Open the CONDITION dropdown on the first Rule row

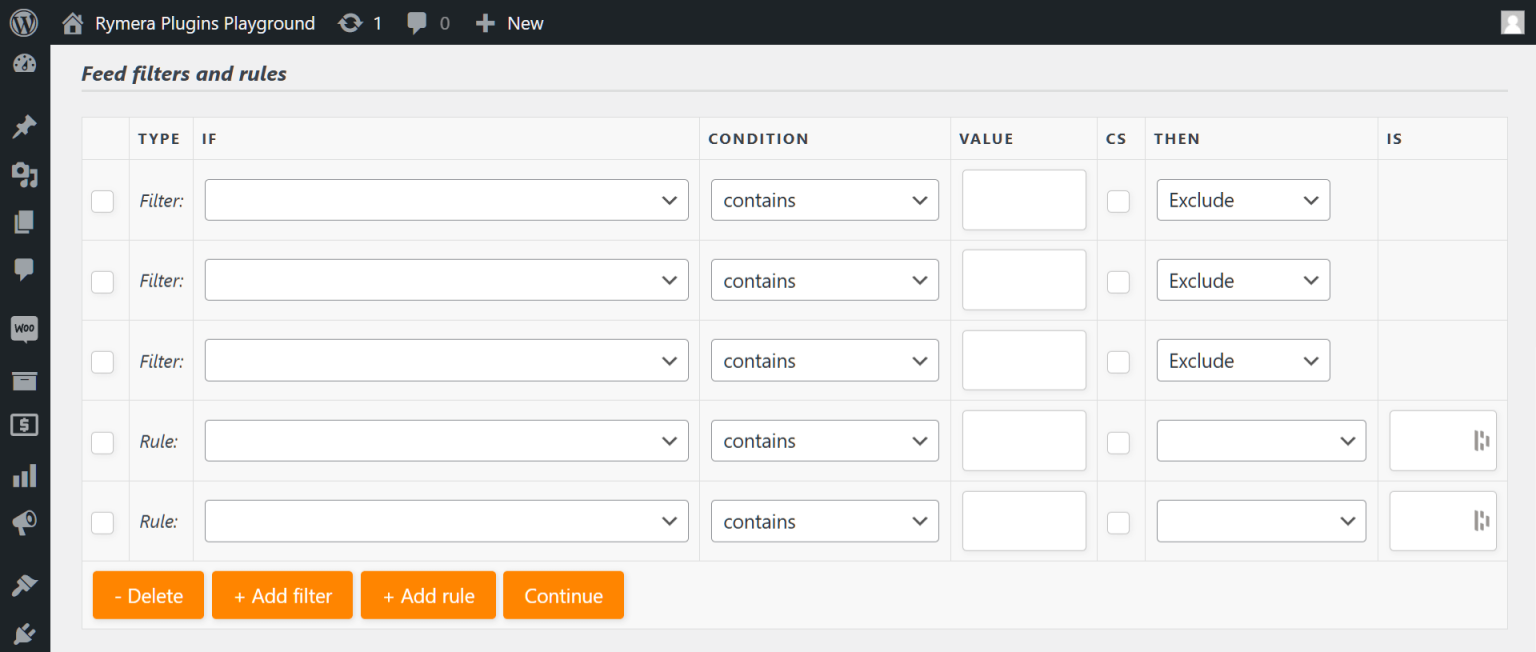point(824,440)
